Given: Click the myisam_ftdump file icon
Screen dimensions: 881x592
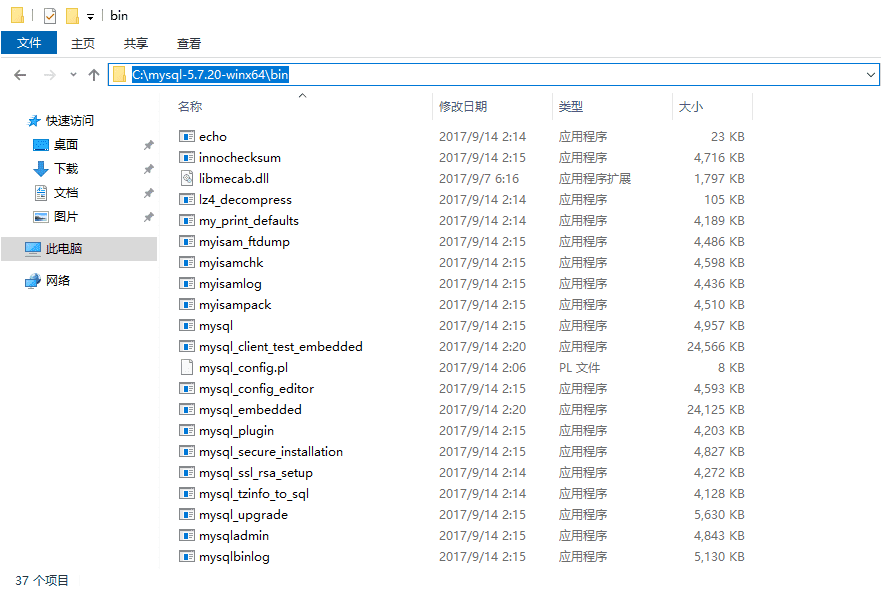Looking at the screenshot, I should [187, 242].
